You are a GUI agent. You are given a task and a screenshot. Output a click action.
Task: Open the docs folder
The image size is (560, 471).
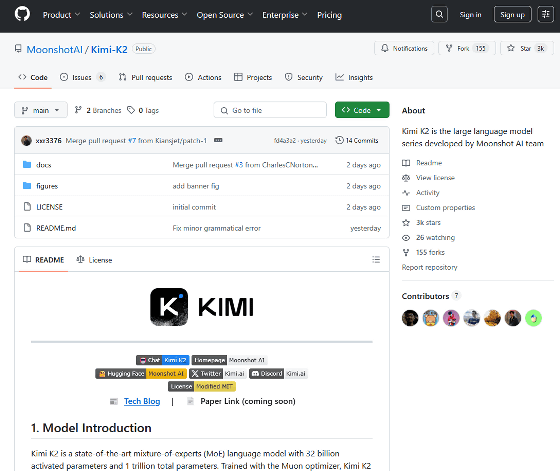(x=44, y=165)
